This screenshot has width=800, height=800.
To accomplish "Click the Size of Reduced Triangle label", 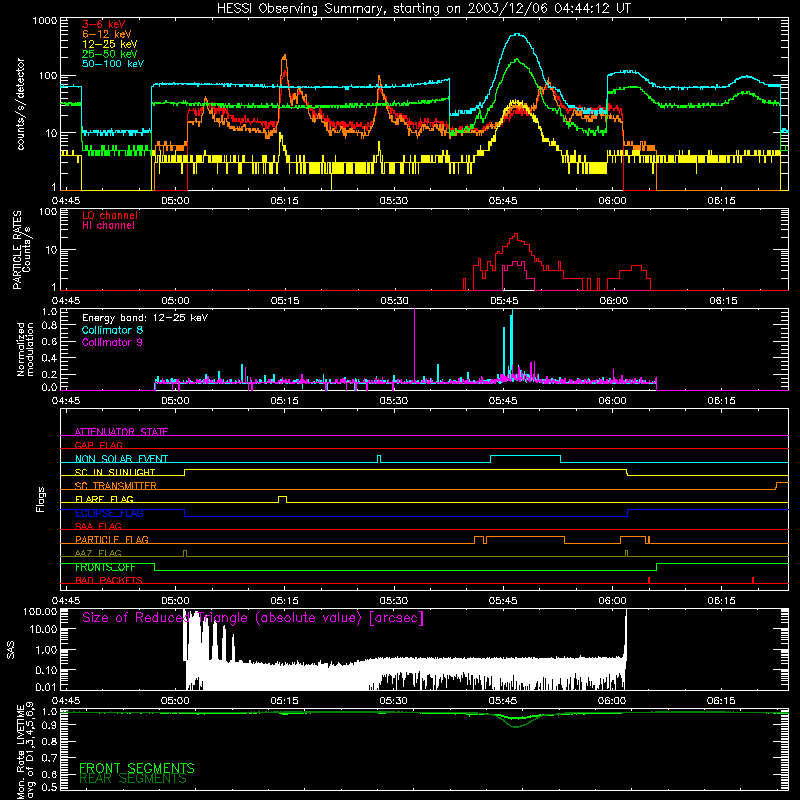I will [253, 618].
